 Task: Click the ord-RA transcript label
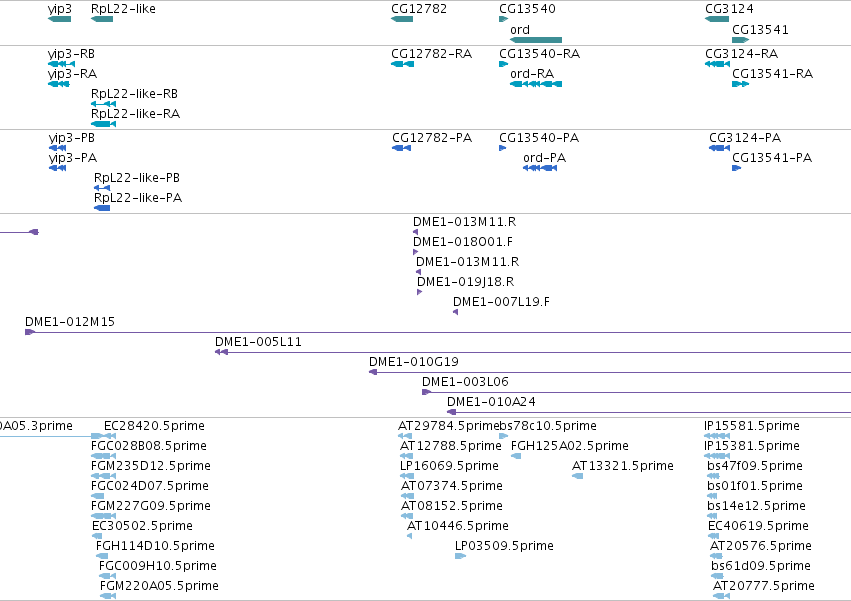coord(532,74)
